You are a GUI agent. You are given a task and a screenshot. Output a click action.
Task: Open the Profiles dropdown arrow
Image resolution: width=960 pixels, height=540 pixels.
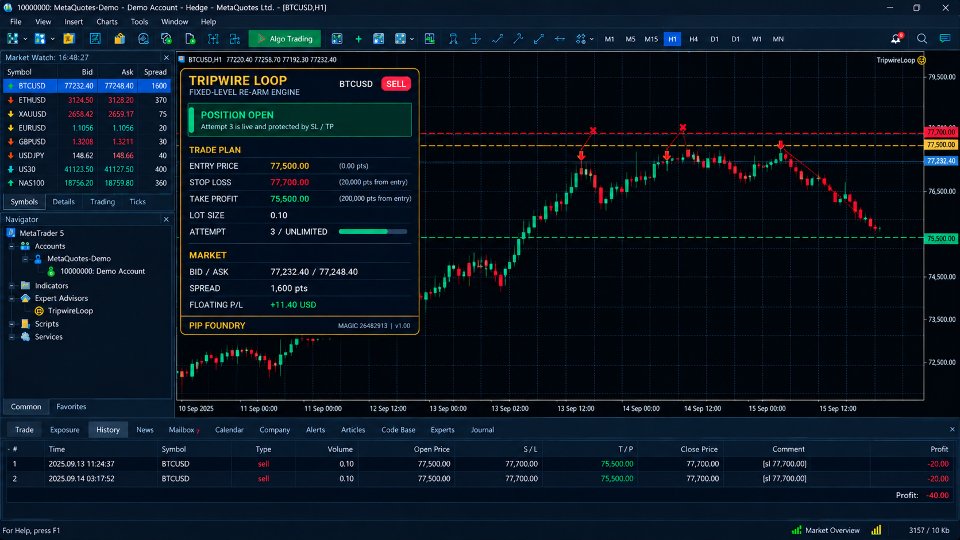53,39
